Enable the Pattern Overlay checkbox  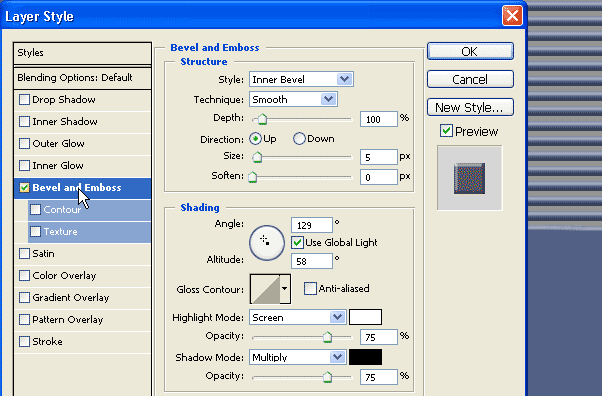pos(24,319)
